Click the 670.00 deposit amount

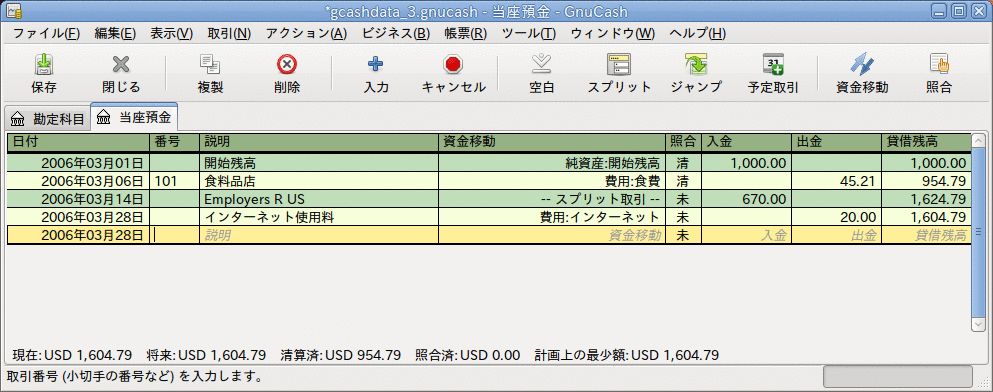point(746,199)
